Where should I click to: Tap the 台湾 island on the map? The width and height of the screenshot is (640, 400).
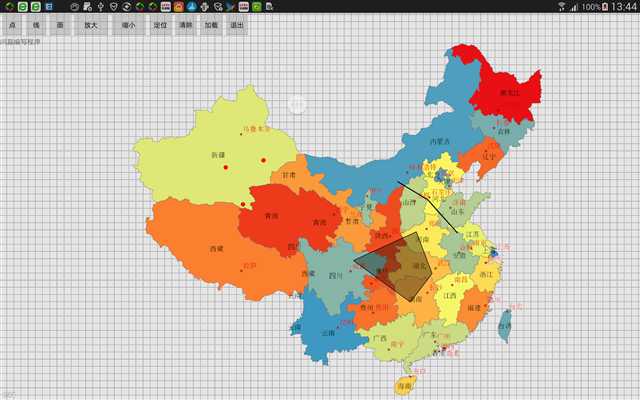505,326
